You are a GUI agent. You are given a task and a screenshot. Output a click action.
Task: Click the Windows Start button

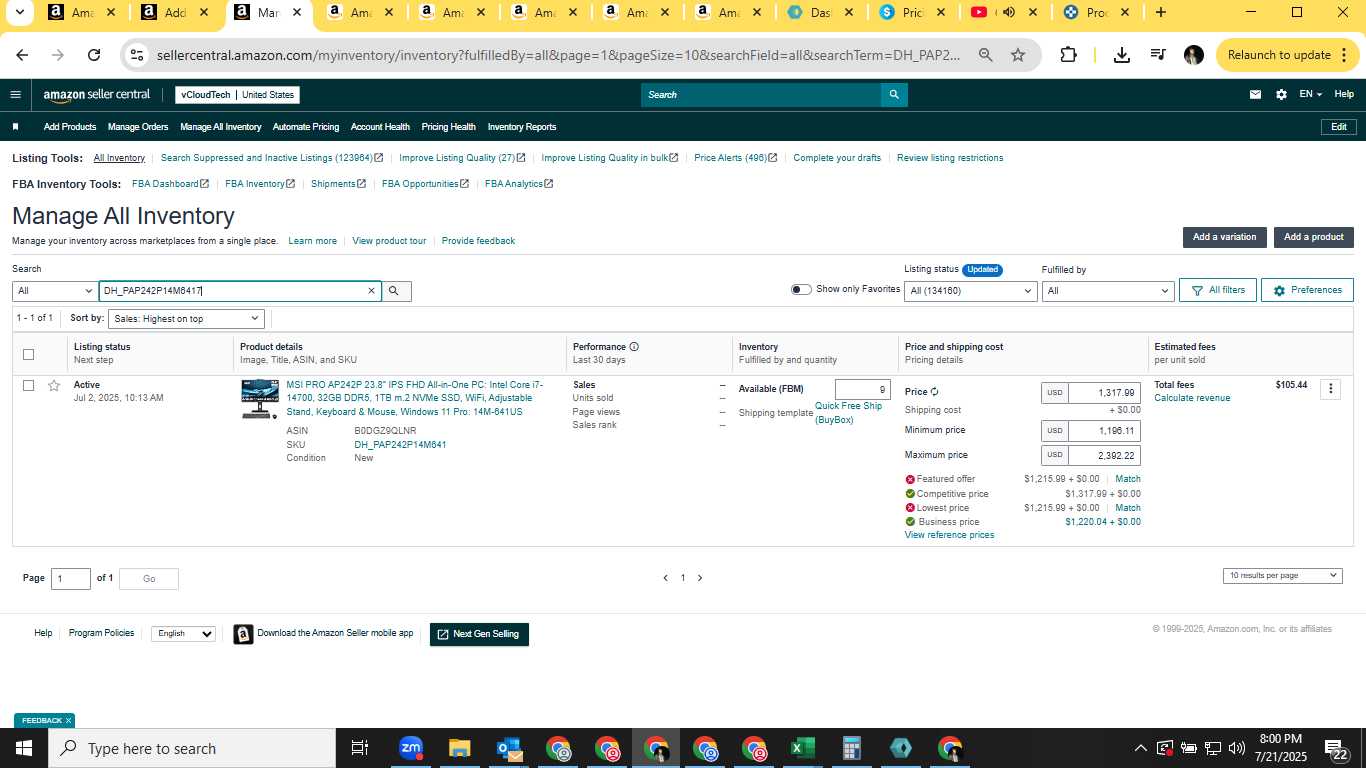[x=24, y=748]
